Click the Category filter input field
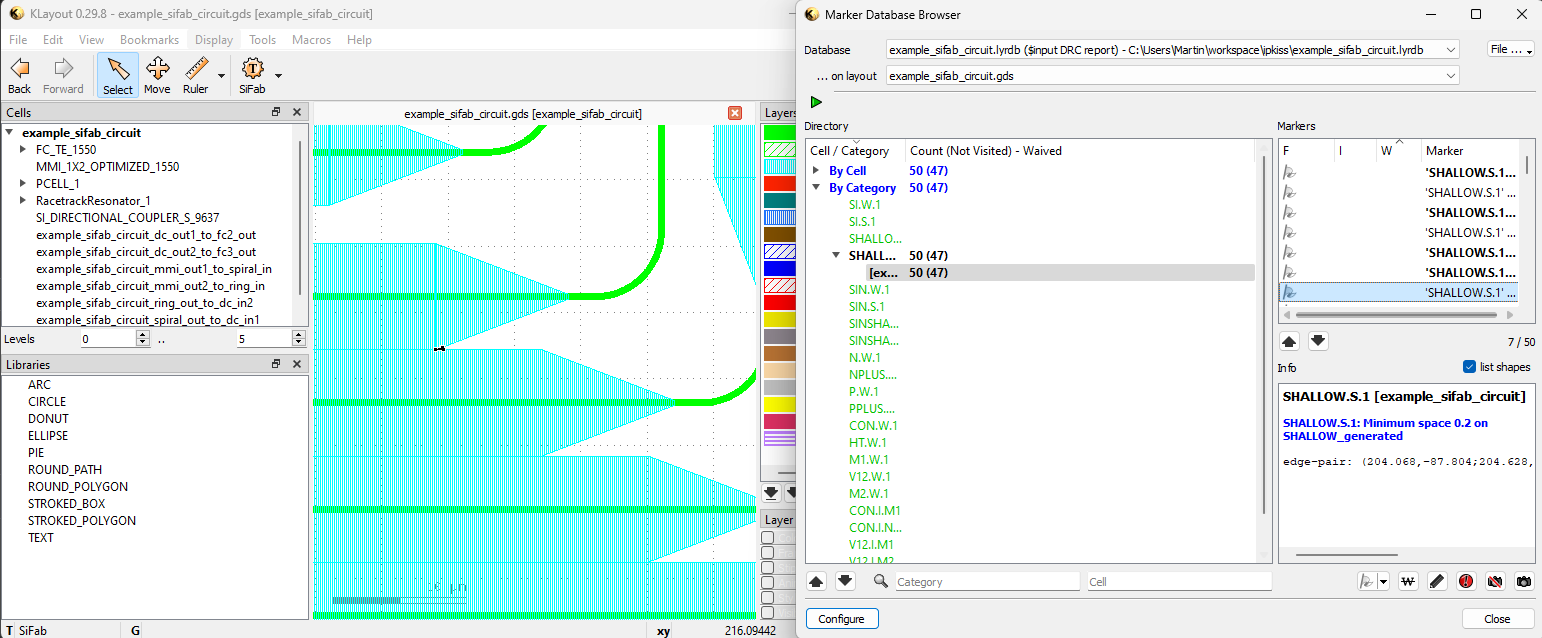 [x=987, y=582]
